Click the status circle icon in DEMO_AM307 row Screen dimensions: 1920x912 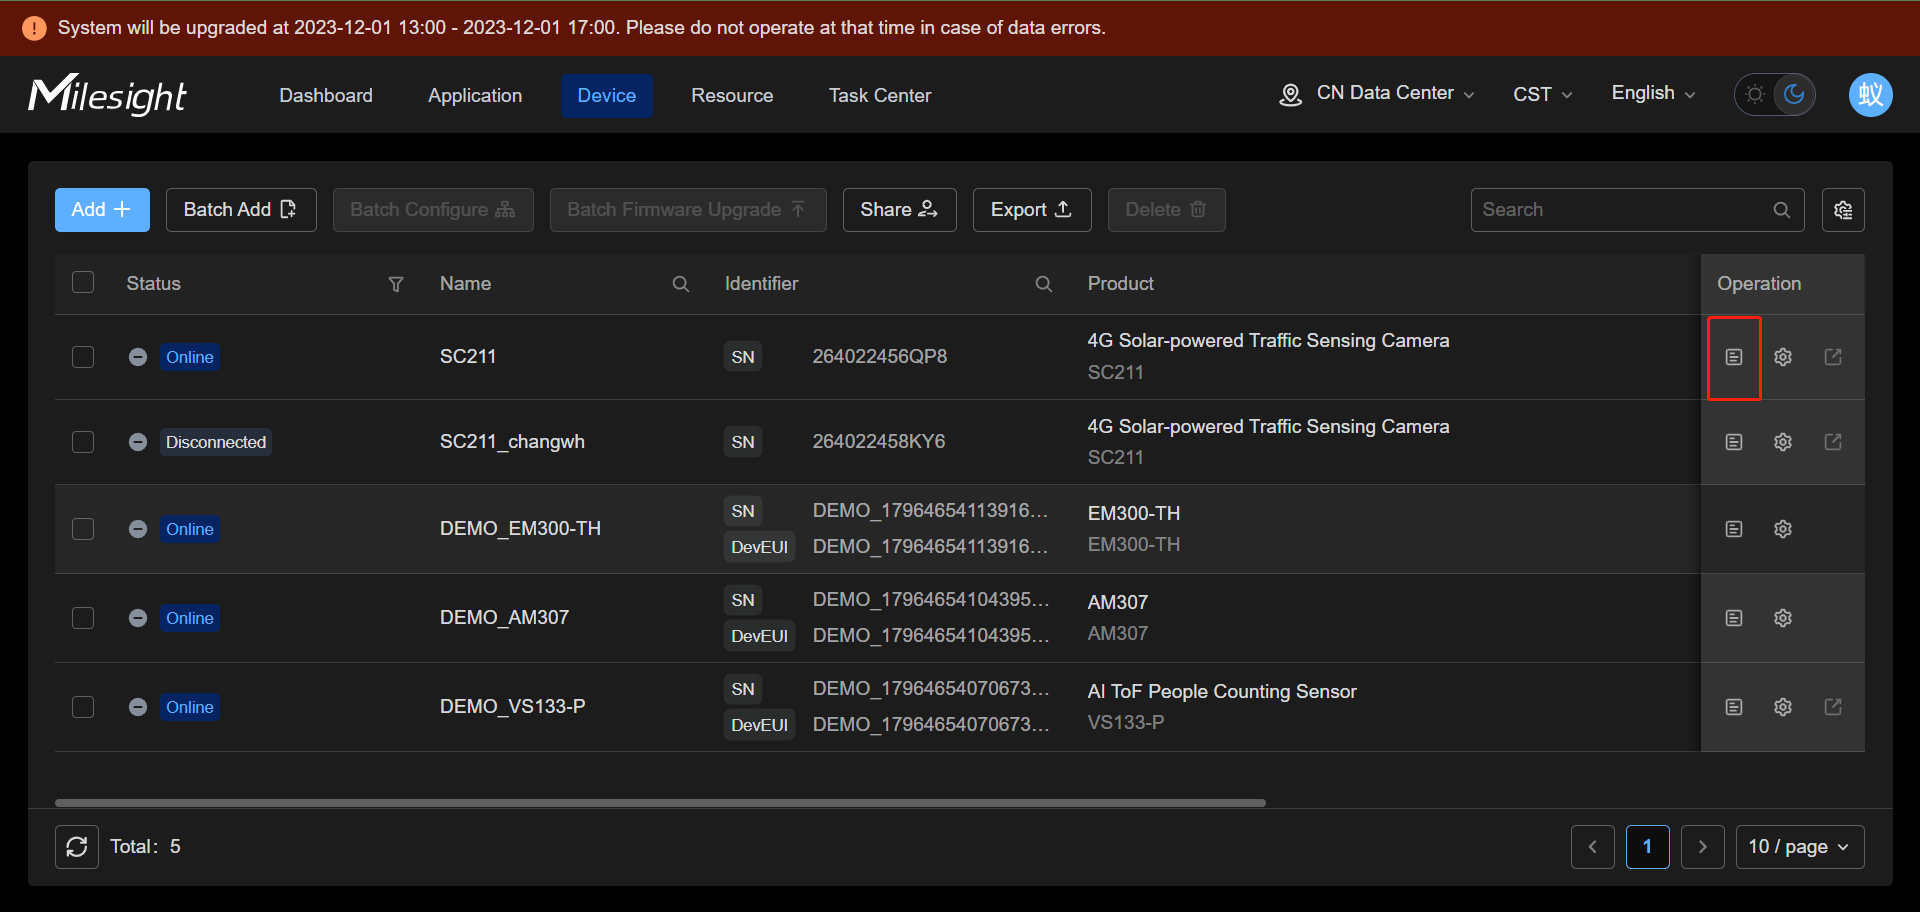tap(138, 618)
